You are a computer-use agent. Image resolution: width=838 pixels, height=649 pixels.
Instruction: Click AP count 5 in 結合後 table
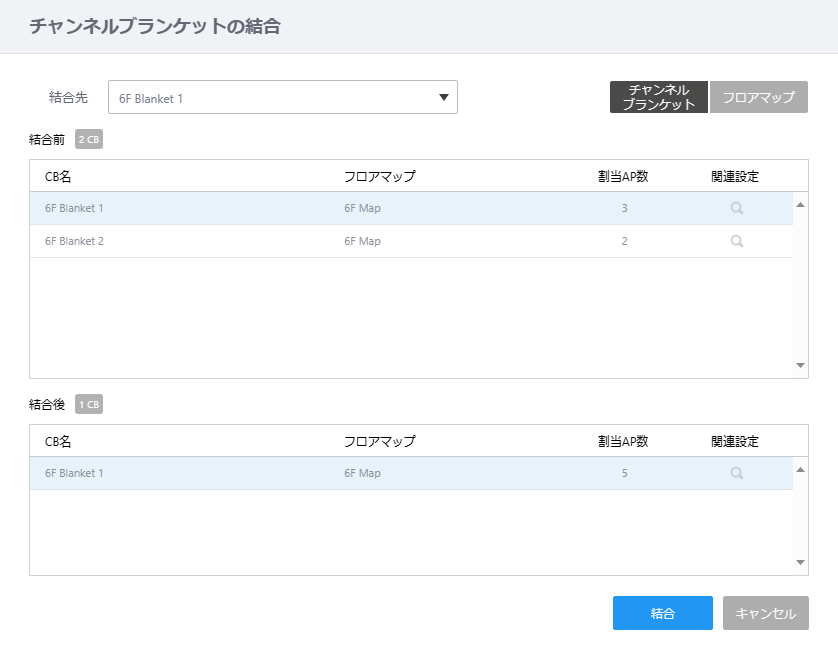pyautogui.click(x=624, y=473)
